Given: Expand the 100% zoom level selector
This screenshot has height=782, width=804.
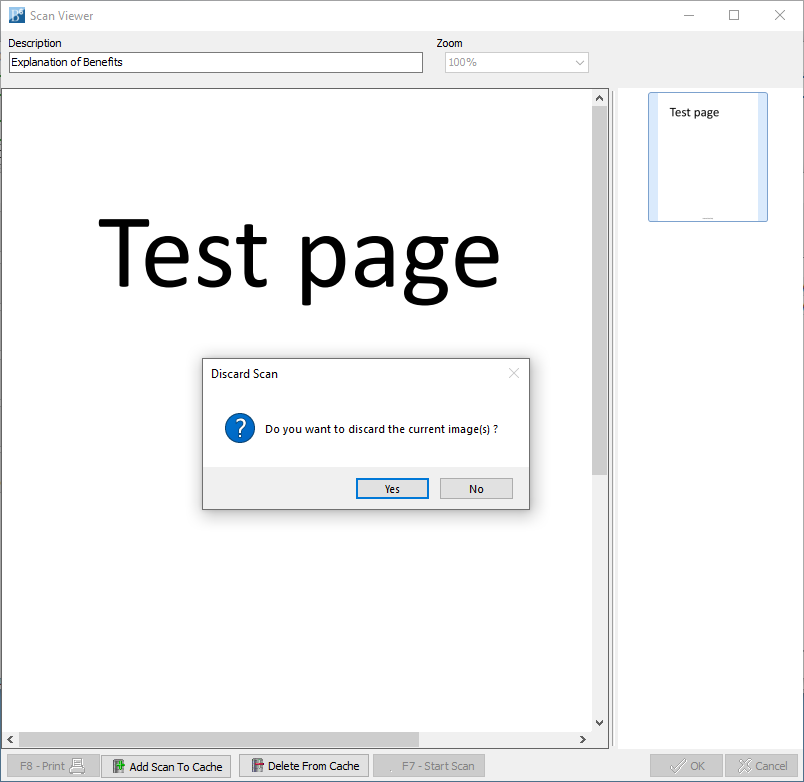Looking at the screenshot, I should pos(516,62).
